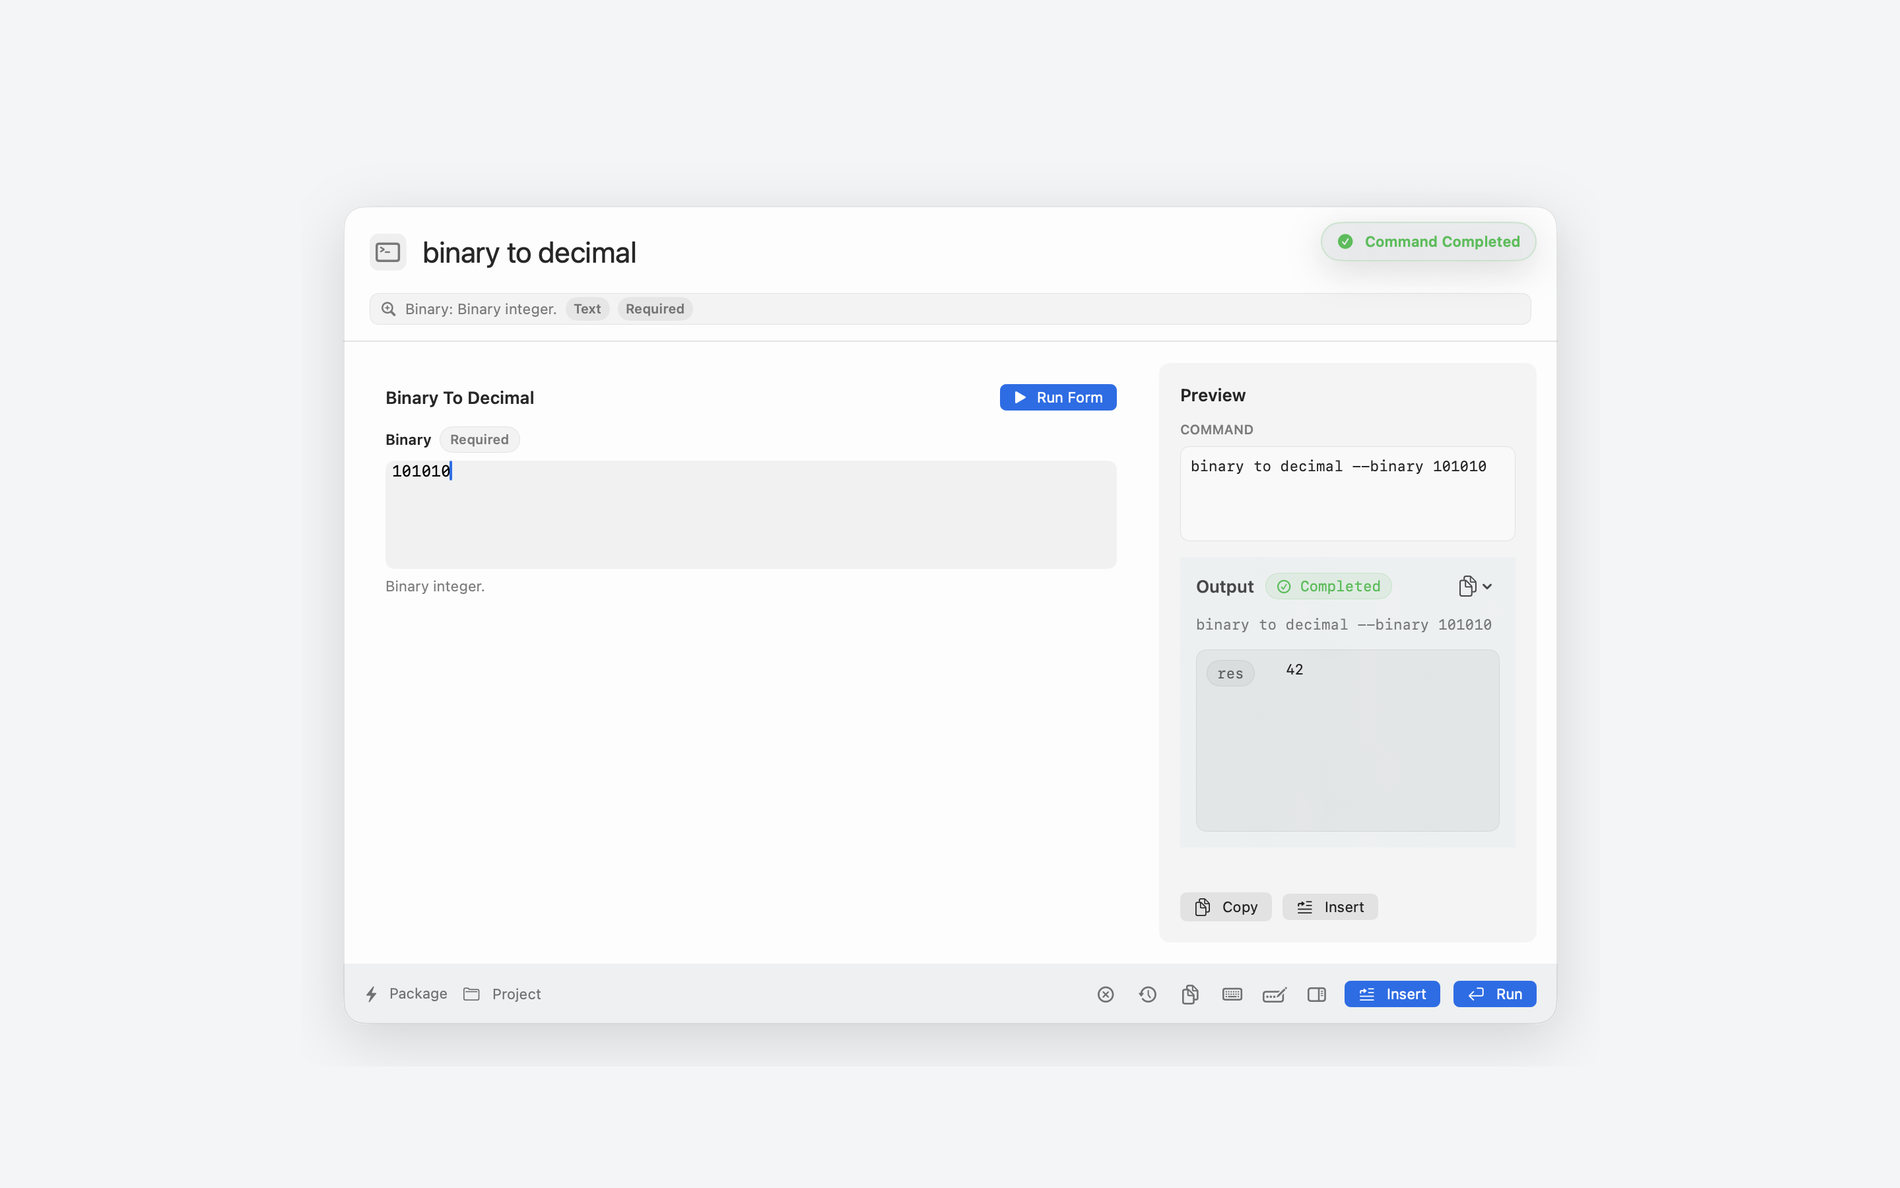Viewport: 1900px width, 1188px height.
Task: Toggle the sidebar panel icon
Action: 1317,994
